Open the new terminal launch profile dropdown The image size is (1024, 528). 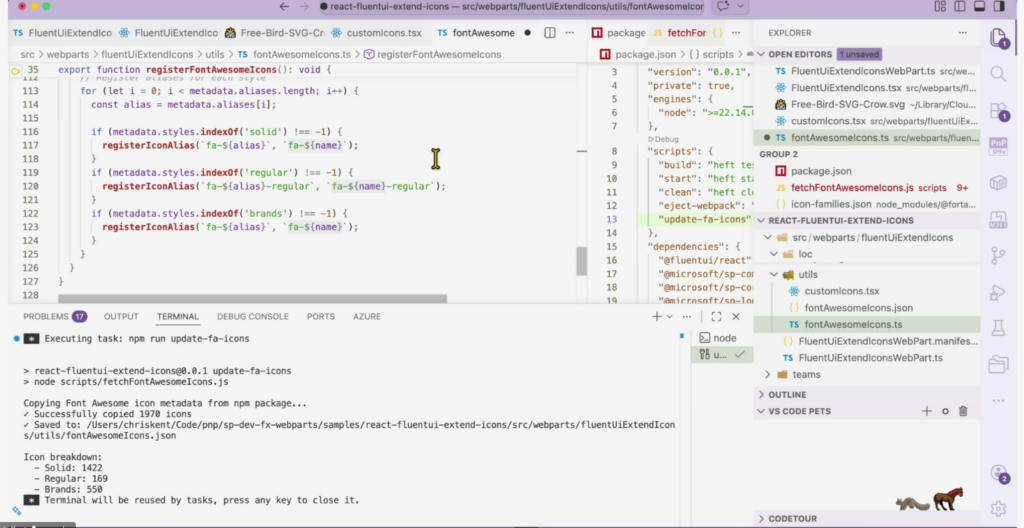(x=671, y=316)
